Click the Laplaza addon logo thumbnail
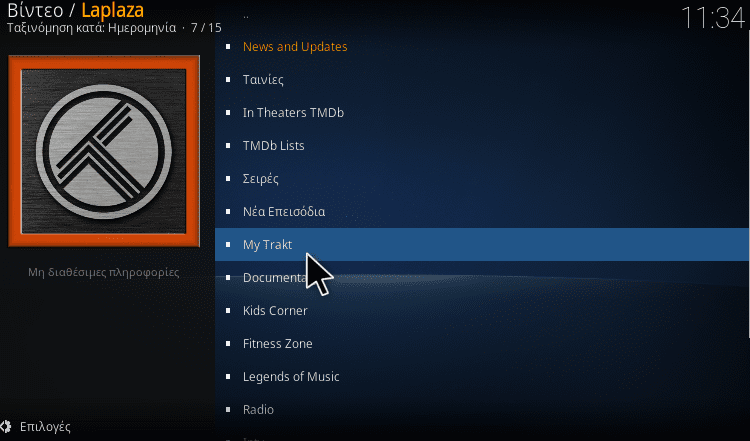Image resolution: width=750 pixels, height=441 pixels. 104,151
